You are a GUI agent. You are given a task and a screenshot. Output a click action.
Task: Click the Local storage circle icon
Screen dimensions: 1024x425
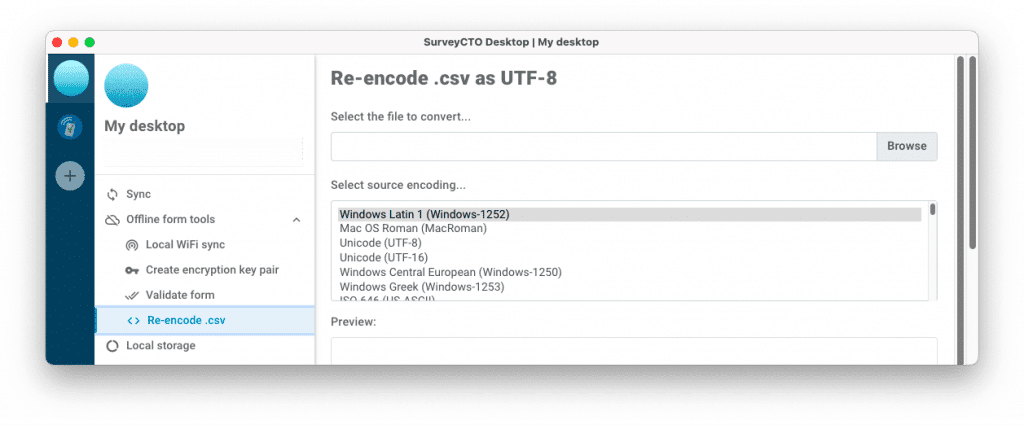[112, 346]
